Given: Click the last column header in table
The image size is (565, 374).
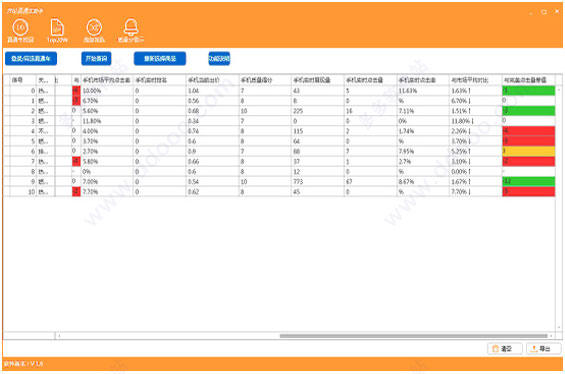Looking at the screenshot, I should pyautogui.click(x=528, y=80).
